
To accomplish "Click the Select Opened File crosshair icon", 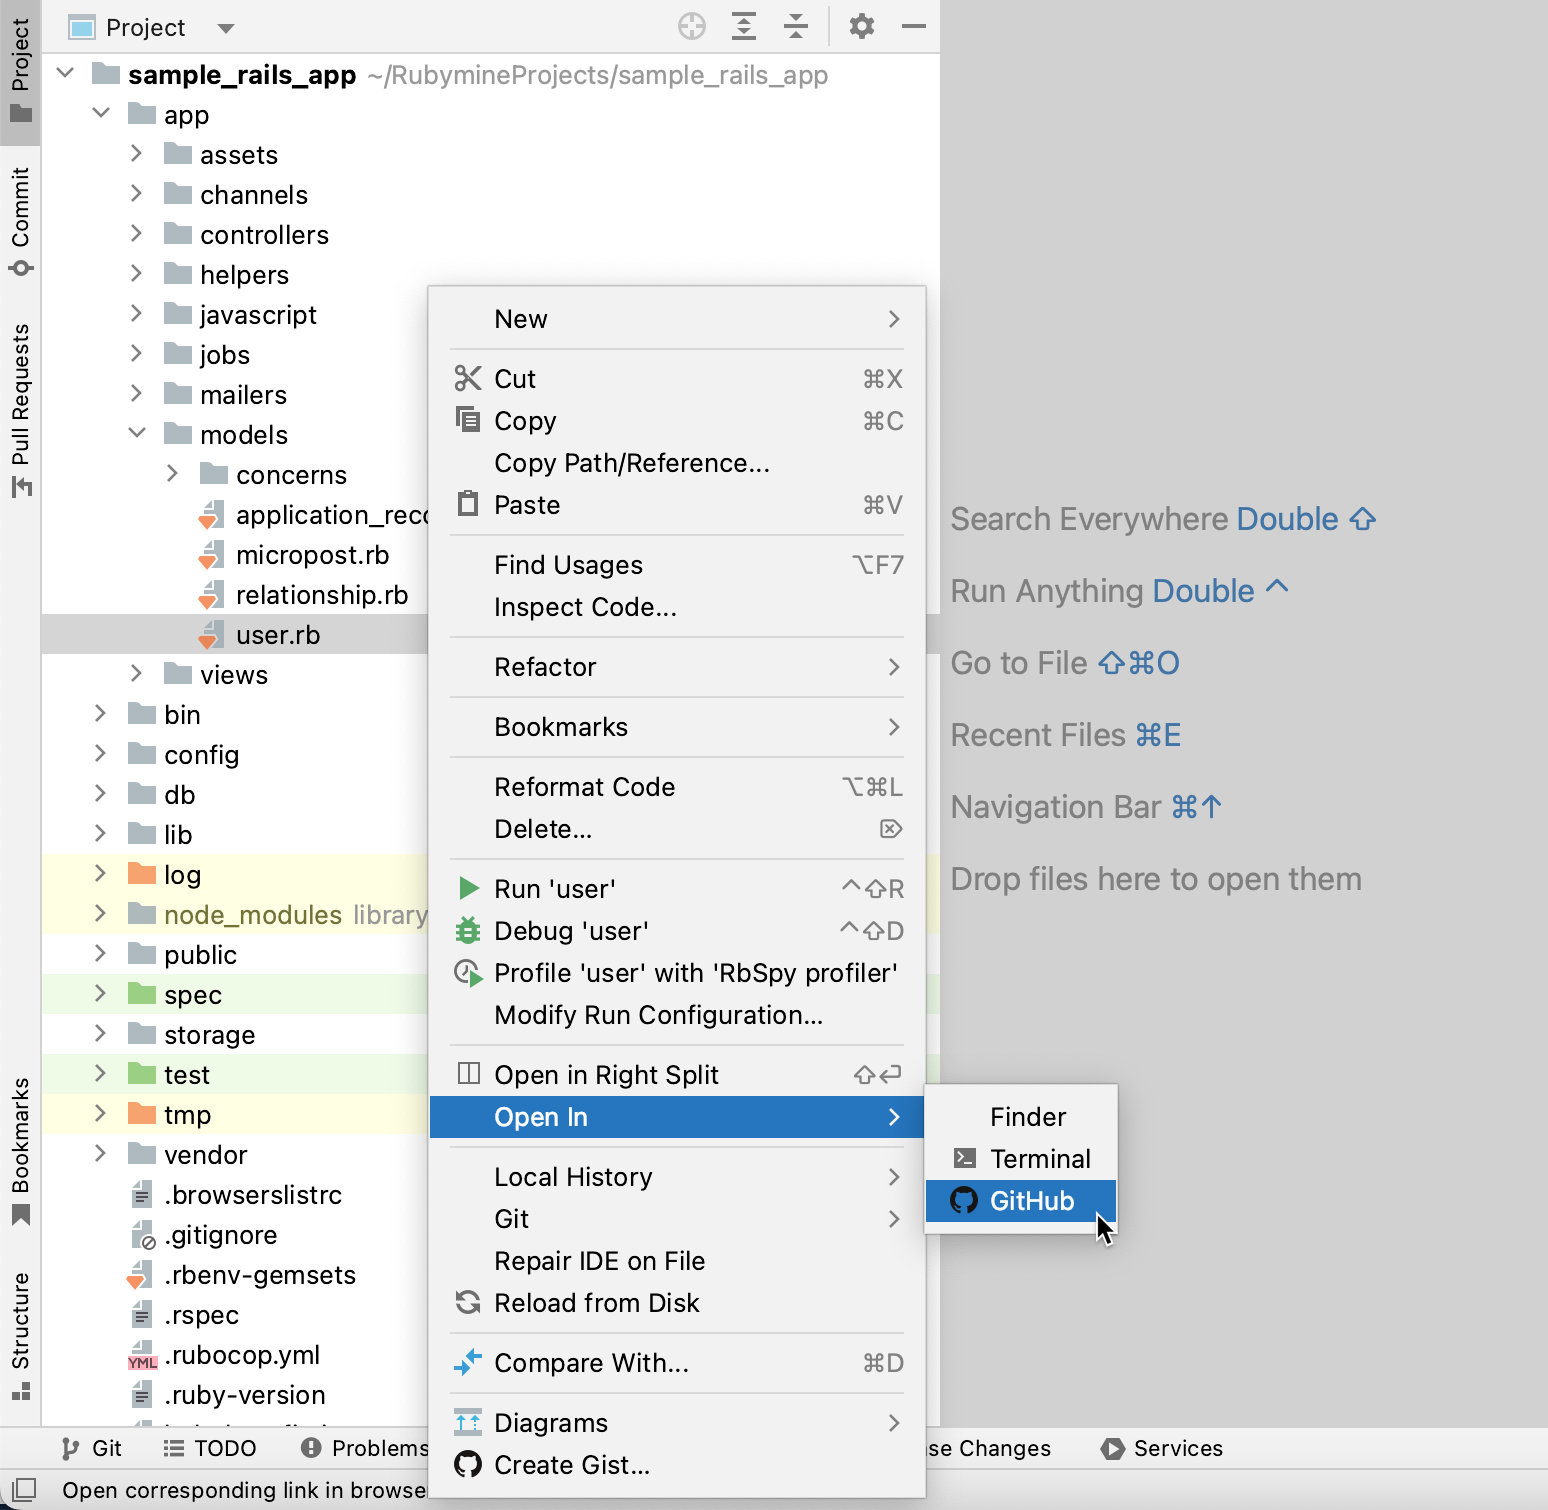I will (692, 27).
